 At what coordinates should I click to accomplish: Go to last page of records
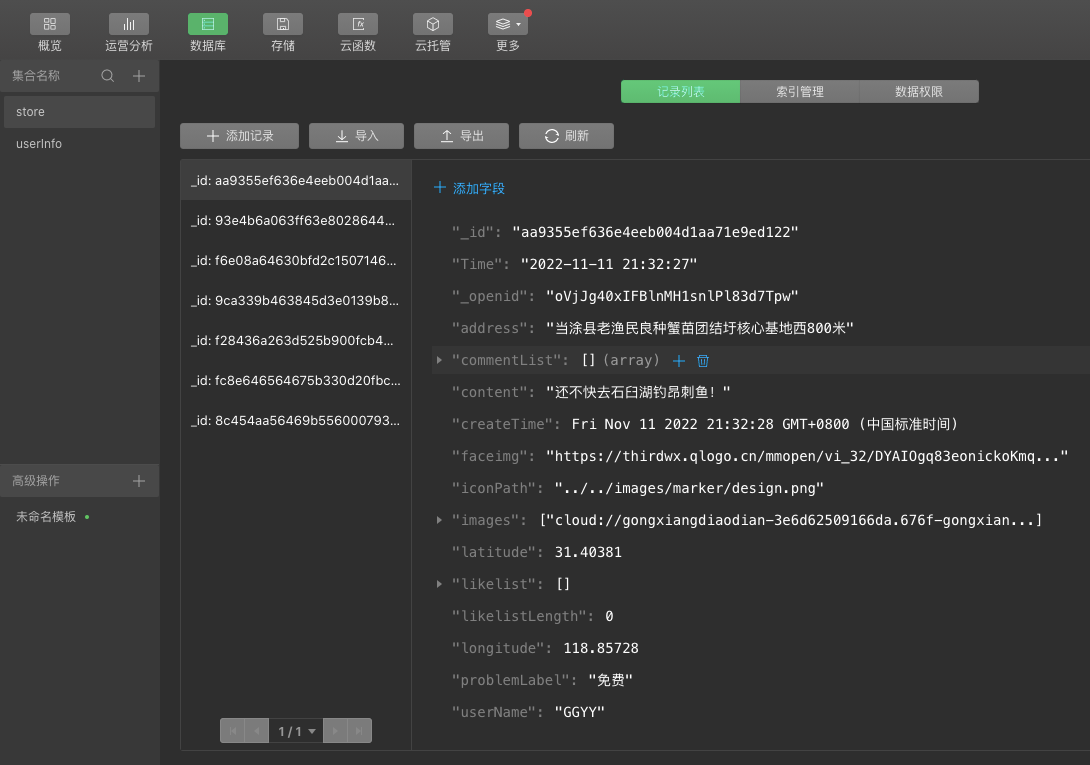(359, 731)
